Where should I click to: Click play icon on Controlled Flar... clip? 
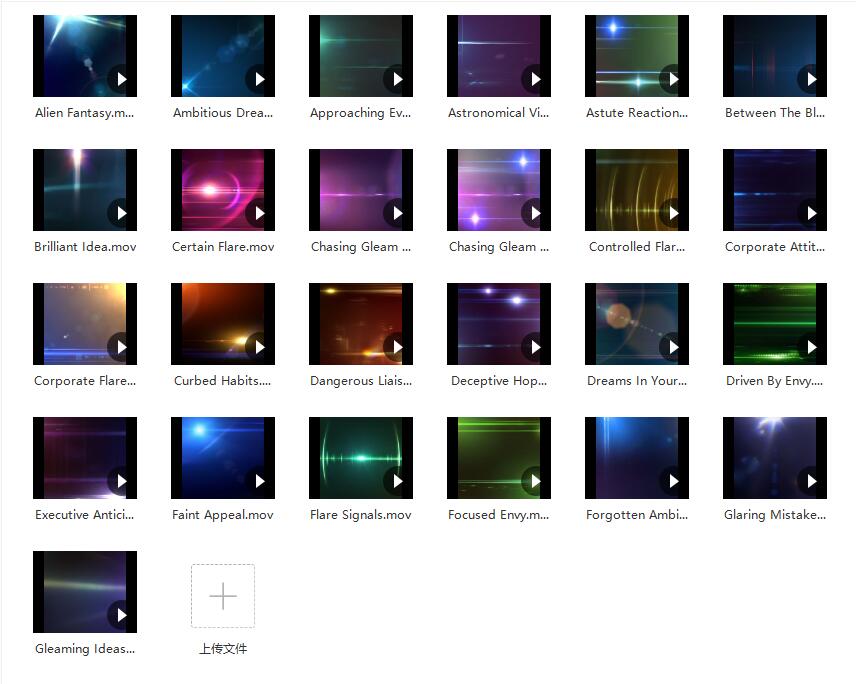click(x=673, y=213)
